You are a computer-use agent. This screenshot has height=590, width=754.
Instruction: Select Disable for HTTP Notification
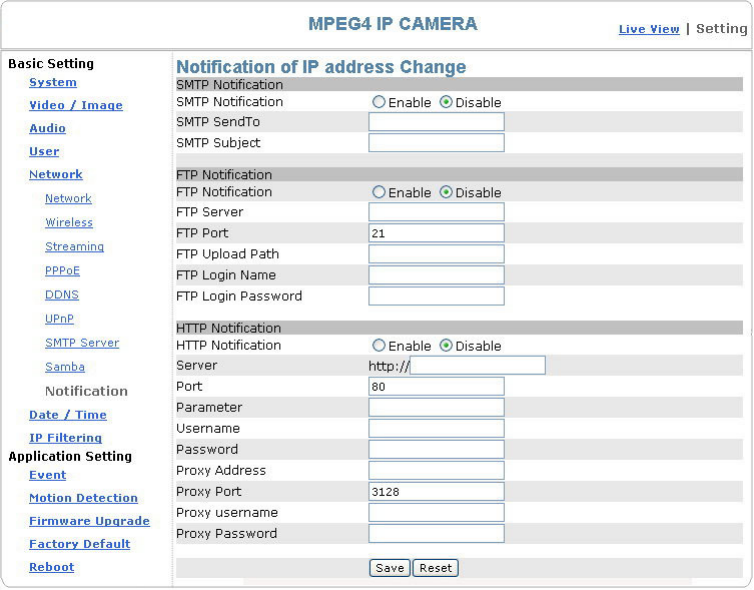click(x=446, y=345)
